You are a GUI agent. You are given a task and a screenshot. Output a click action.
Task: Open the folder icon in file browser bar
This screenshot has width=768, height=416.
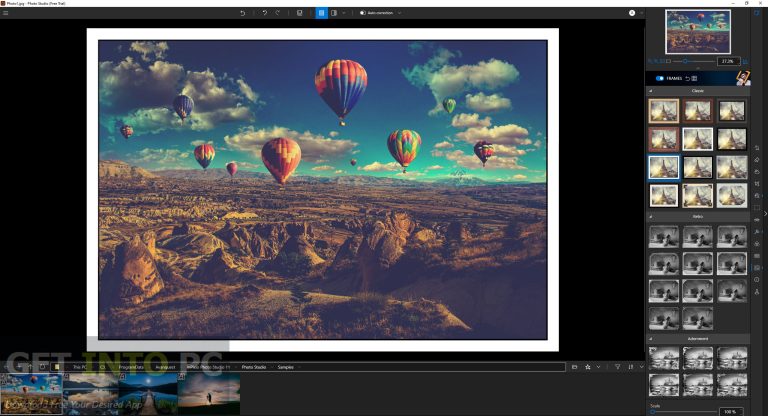(x=574, y=367)
